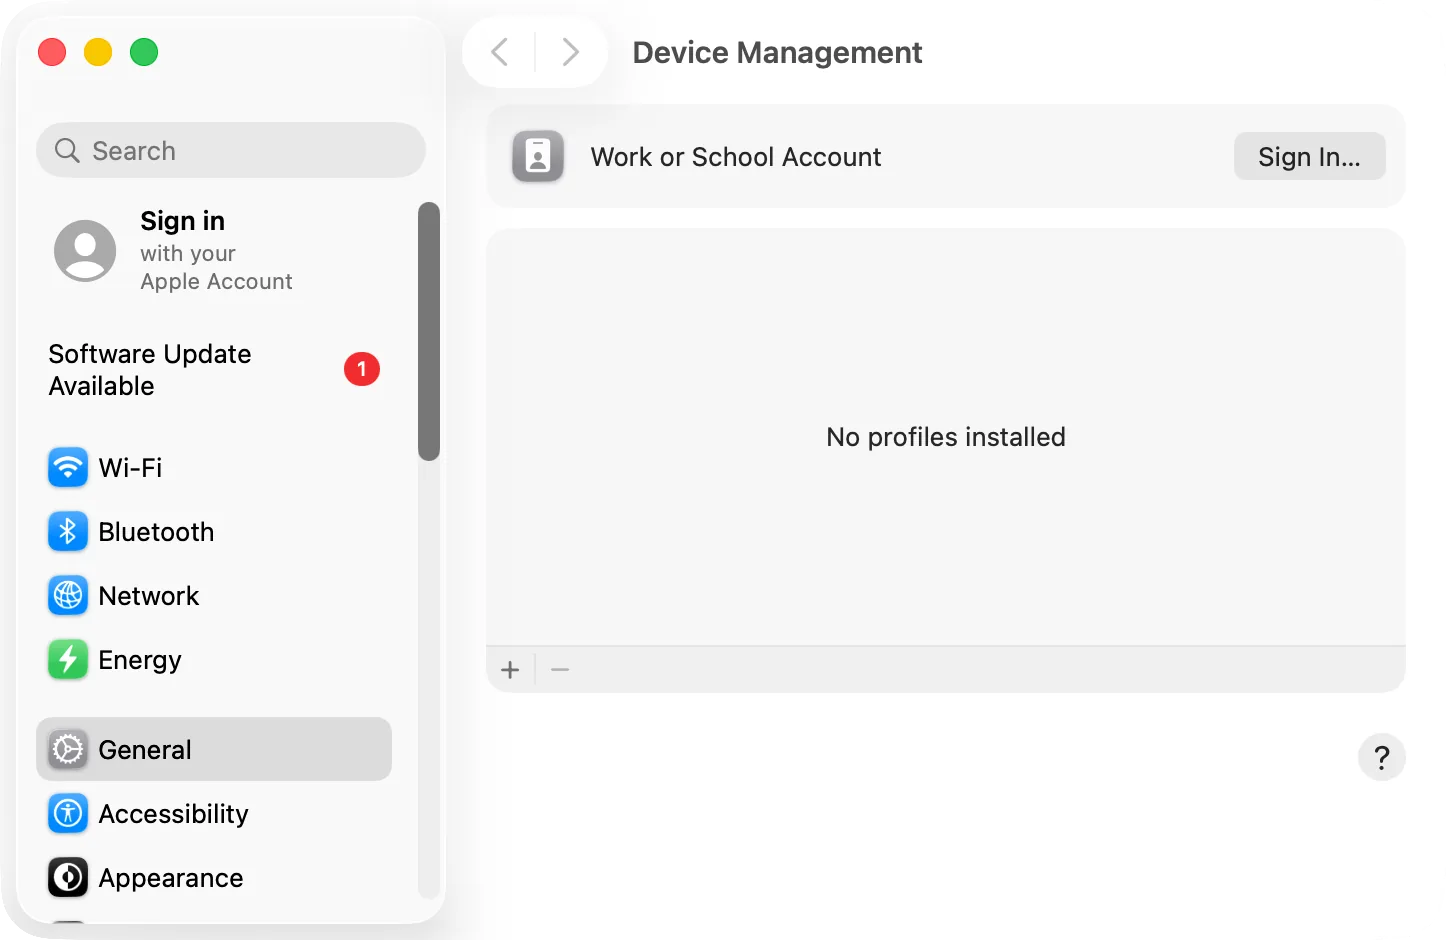Screen dimensions: 1446x940
Task: Go forward with the right chevron
Action: point(570,52)
